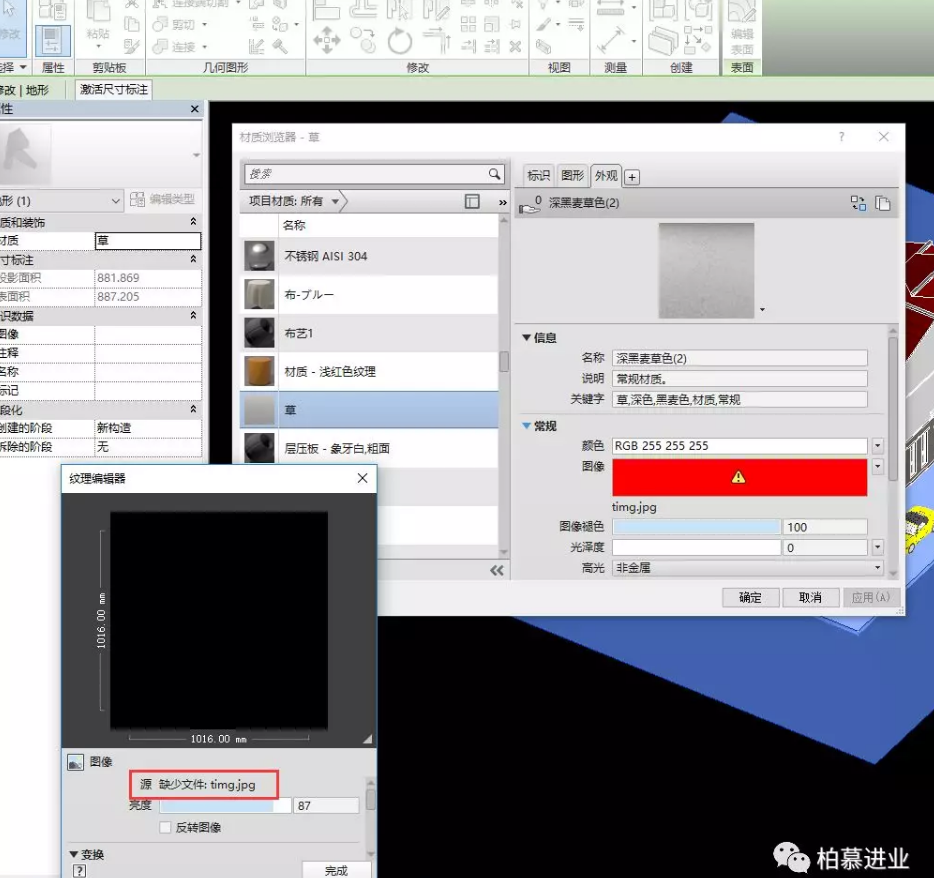Open the 高光 non-metal dropdown

coord(877,568)
